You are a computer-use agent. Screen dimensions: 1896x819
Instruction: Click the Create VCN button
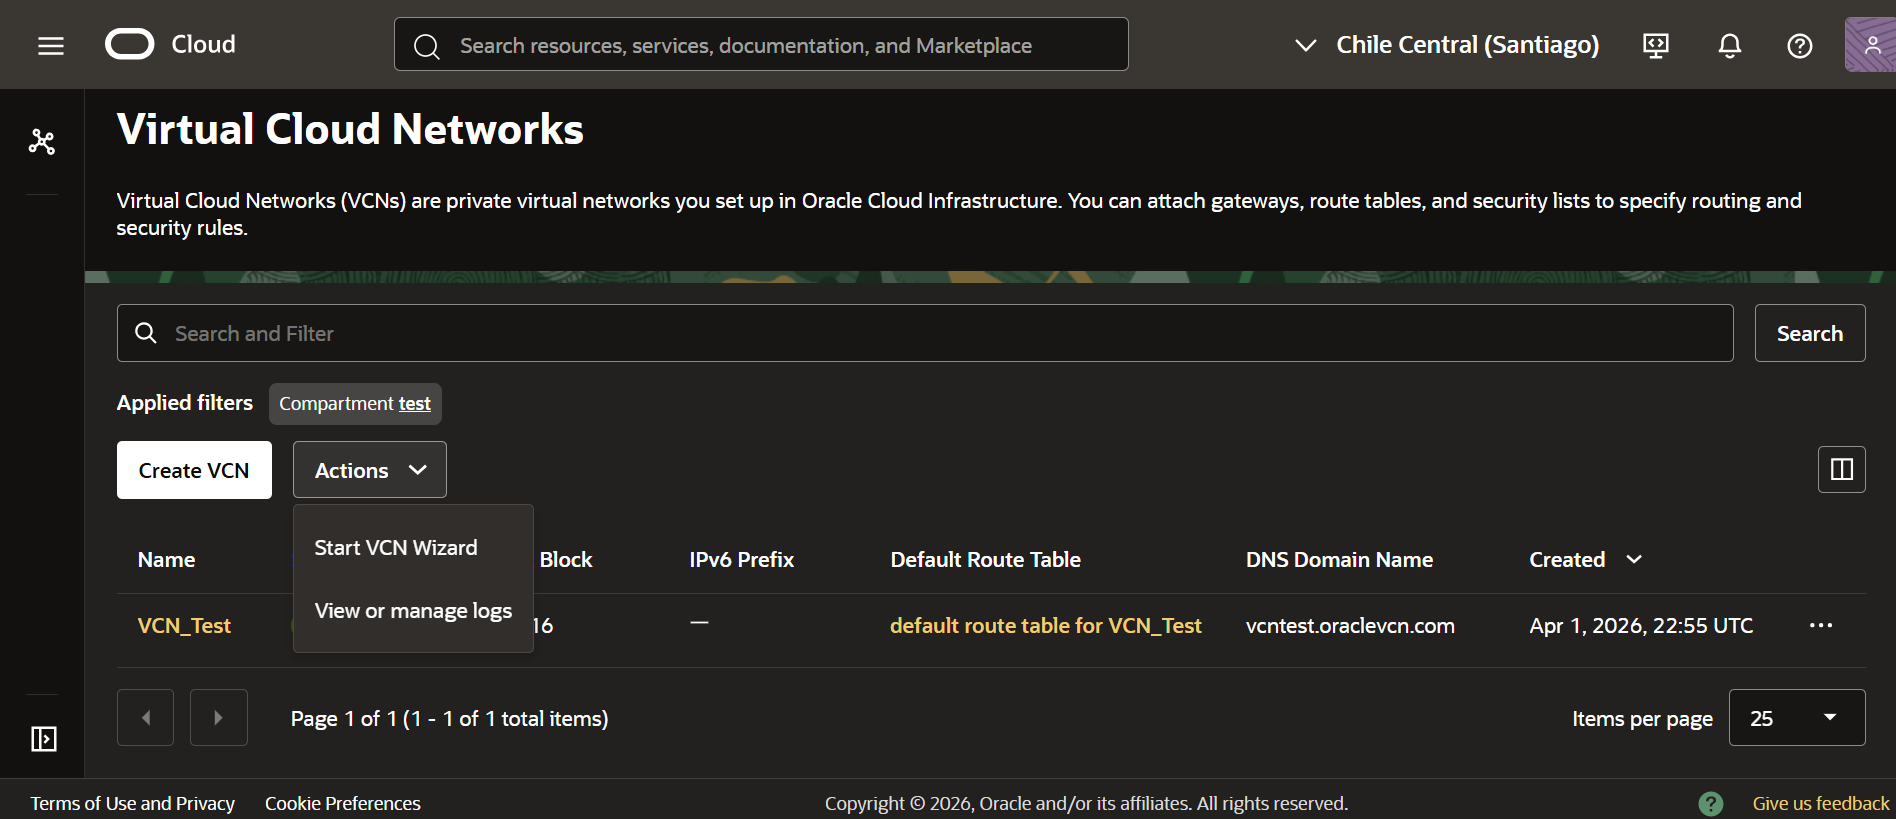(x=194, y=470)
